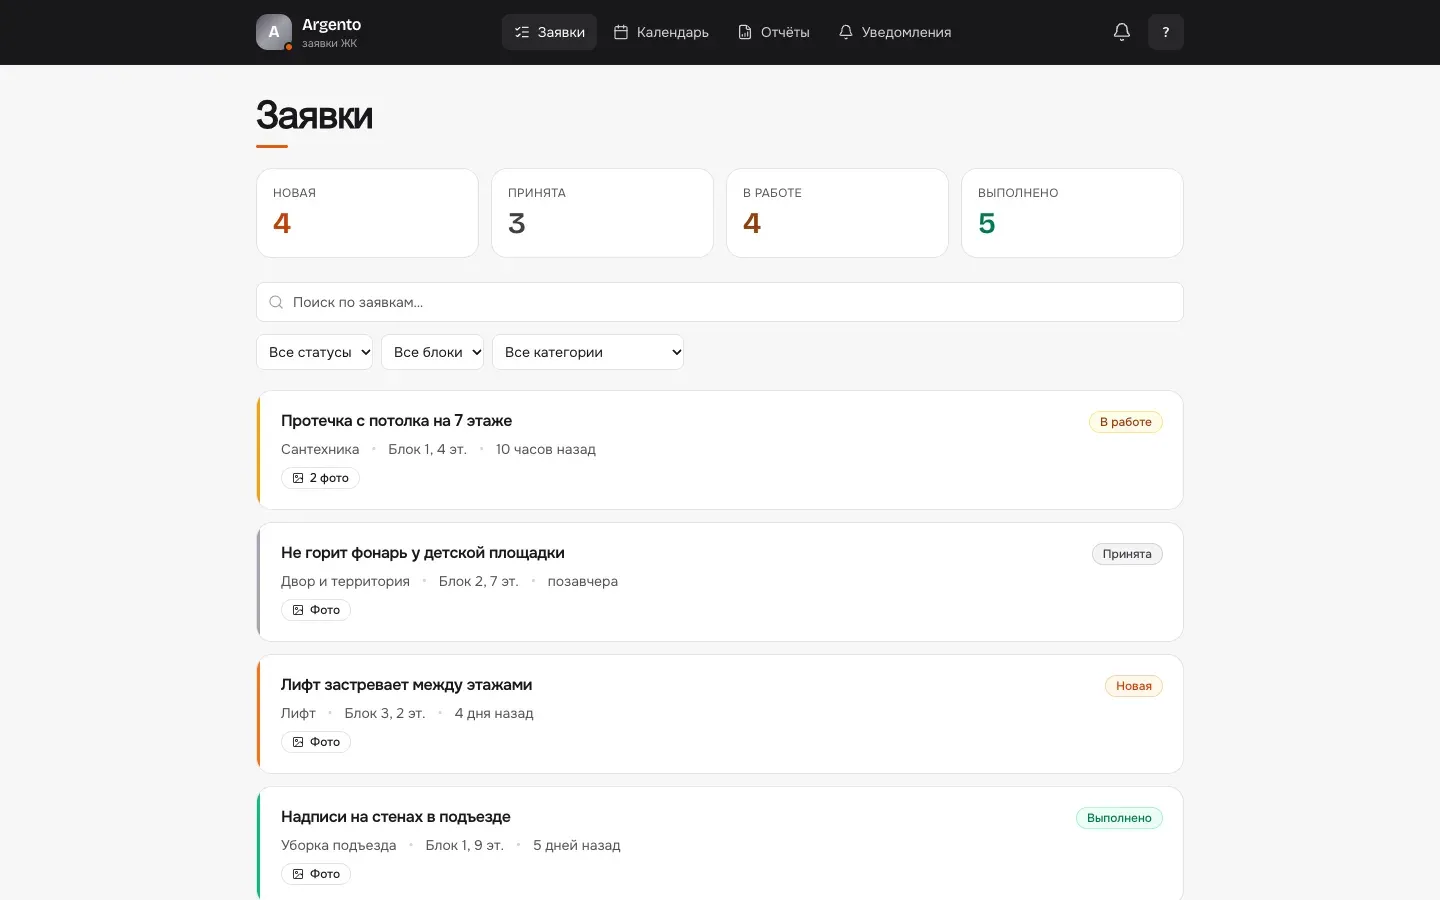This screenshot has width=1440, height=900.
Task: Click the Фото chip on the Лифт request
Action: coord(316,742)
